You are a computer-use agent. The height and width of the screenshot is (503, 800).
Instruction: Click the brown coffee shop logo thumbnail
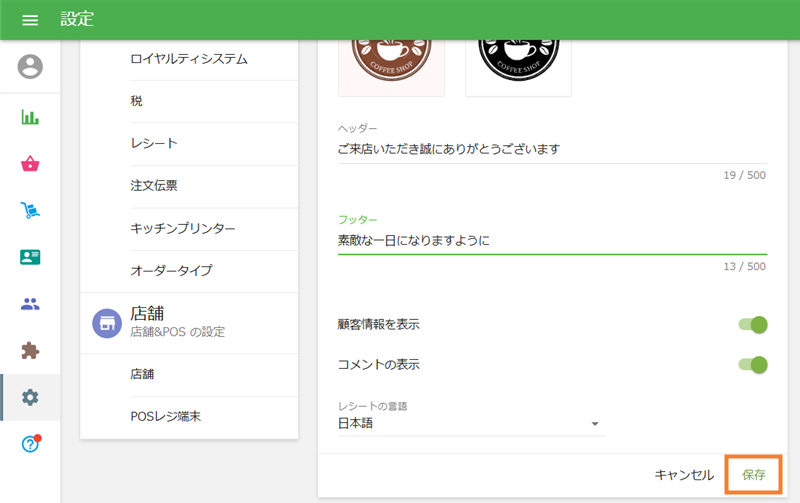pos(391,67)
